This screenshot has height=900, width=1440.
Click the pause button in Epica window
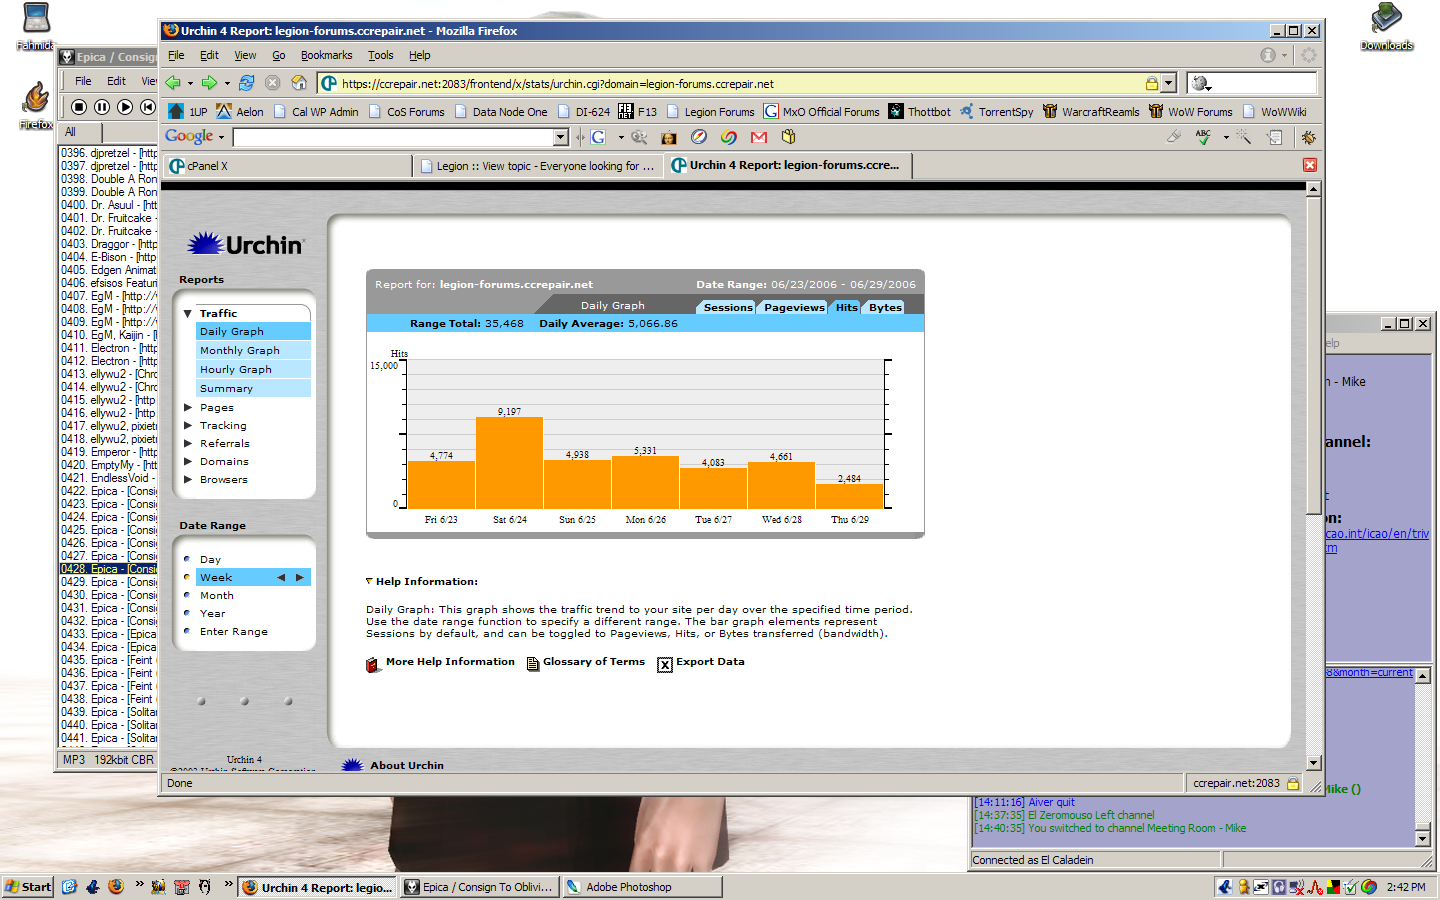(x=102, y=106)
